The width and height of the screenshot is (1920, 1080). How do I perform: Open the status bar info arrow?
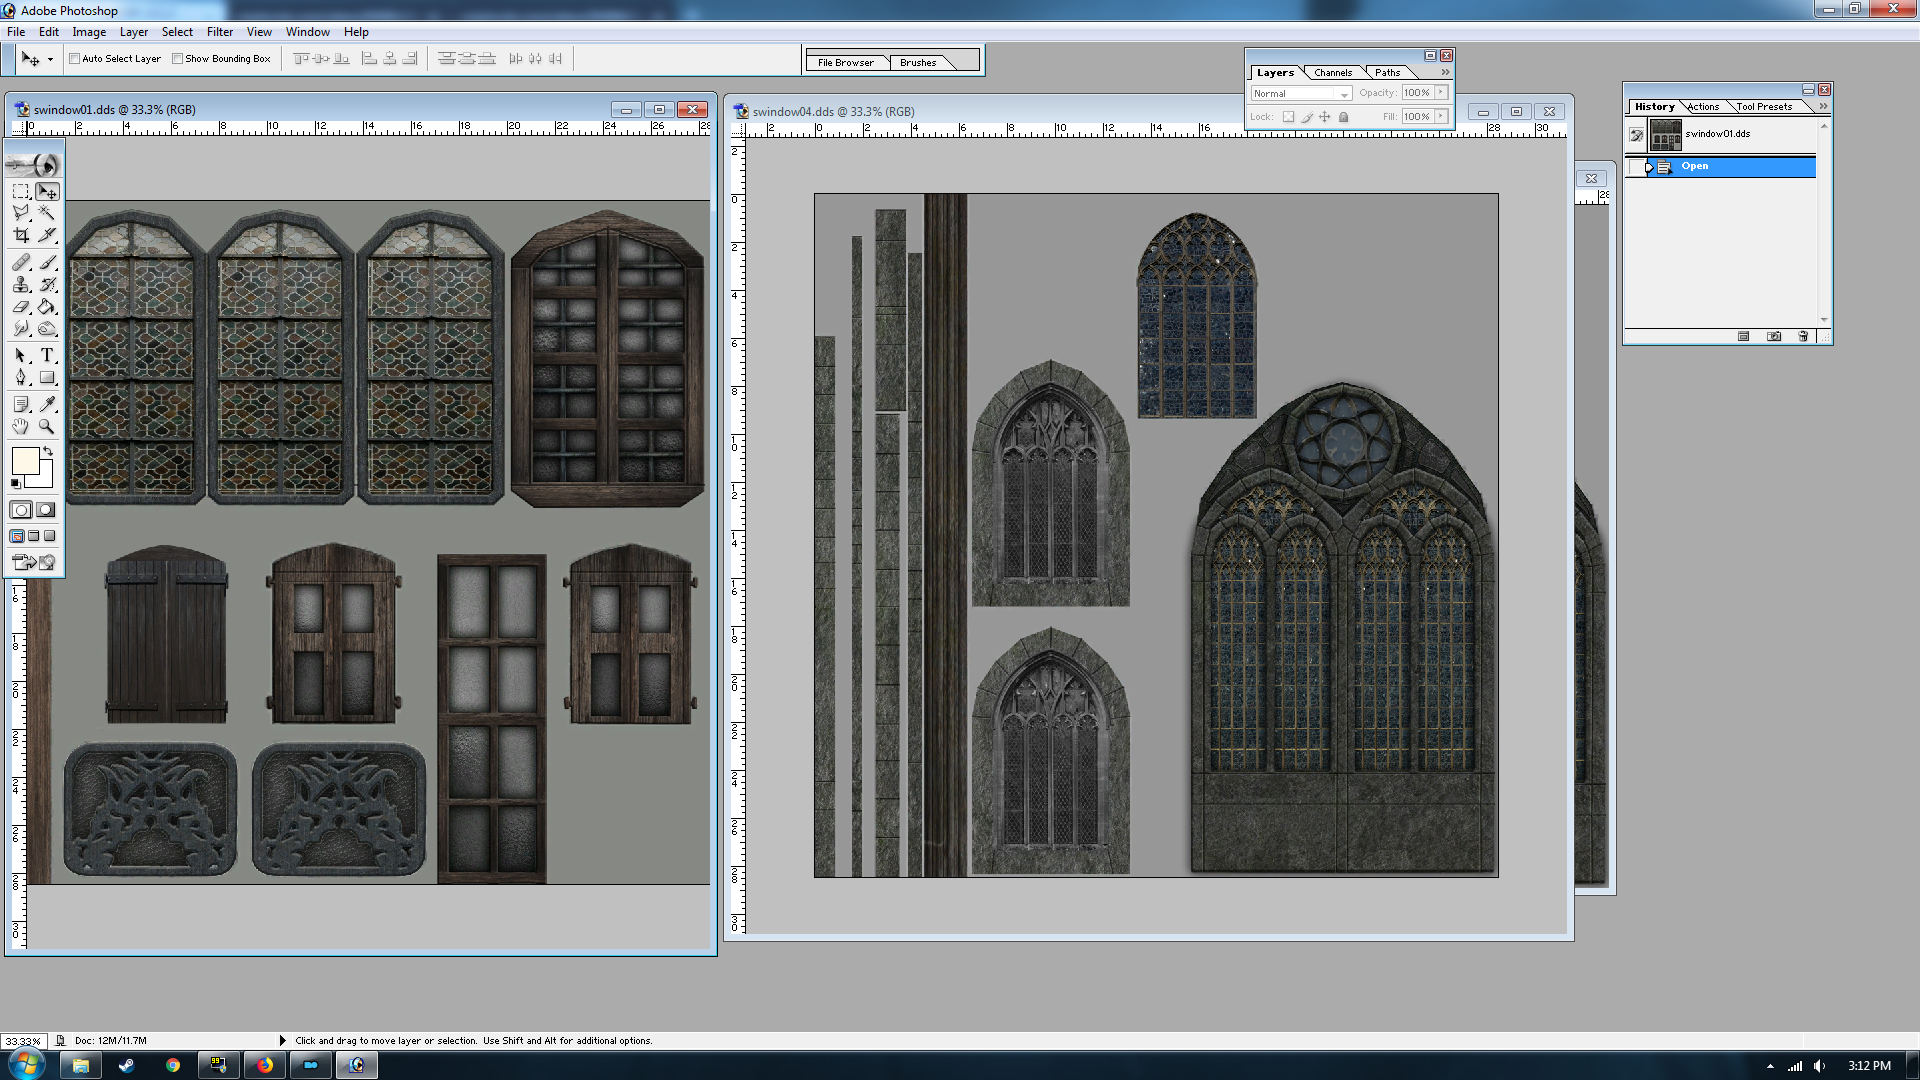[282, 1040]
